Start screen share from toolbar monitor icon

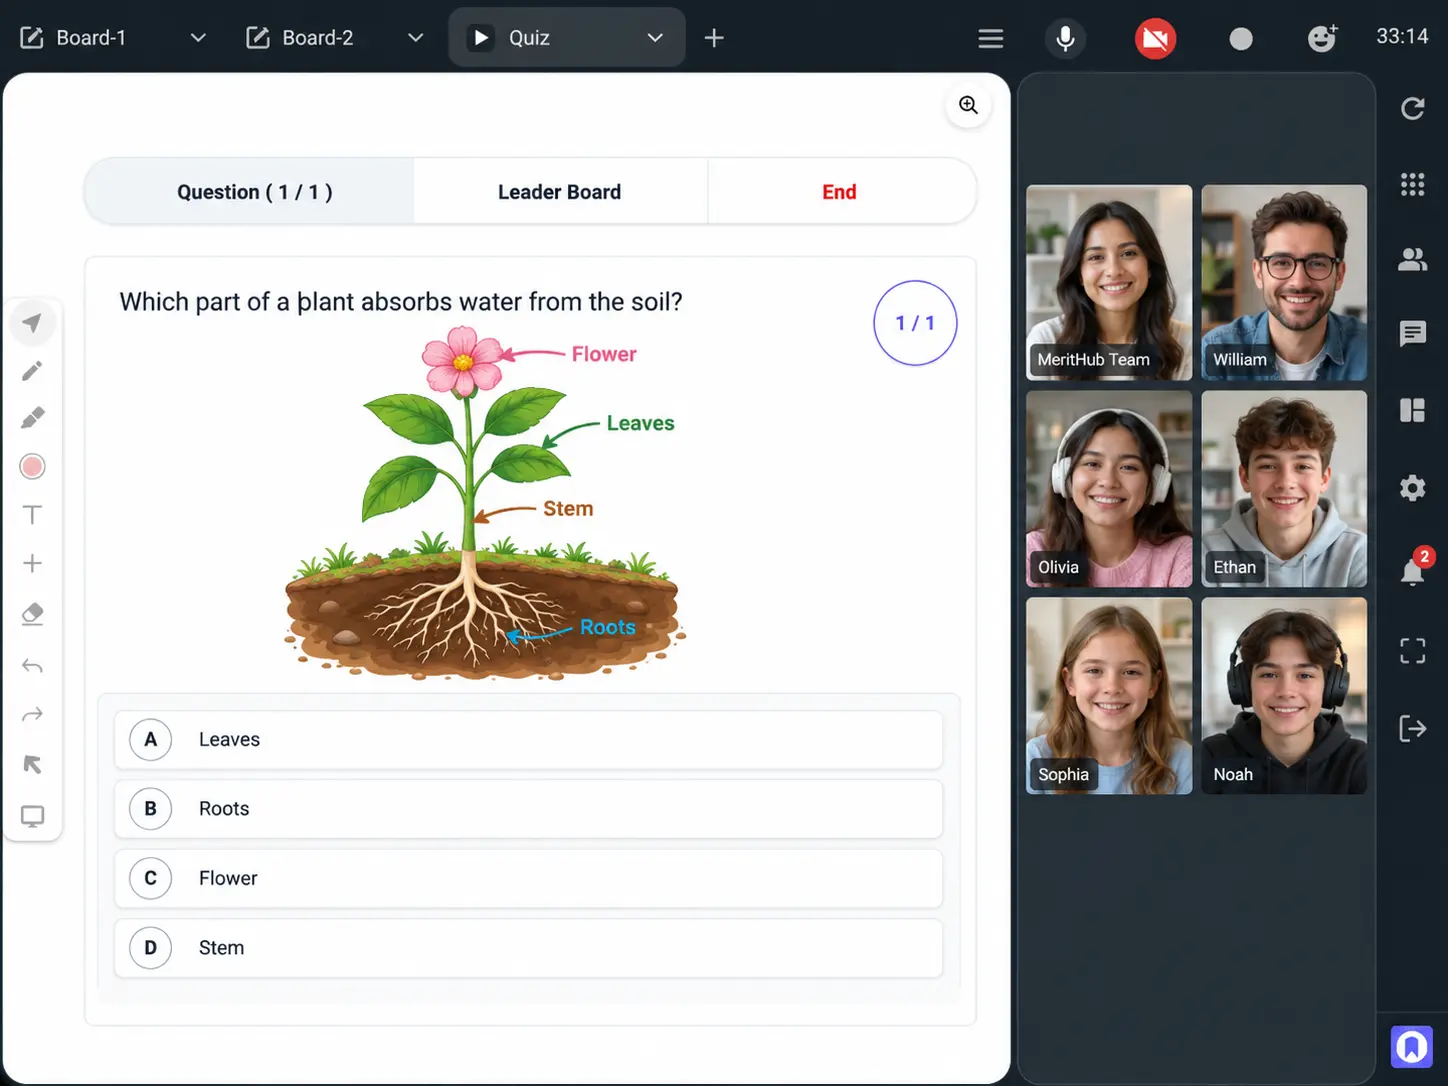[x=32, y=816]
